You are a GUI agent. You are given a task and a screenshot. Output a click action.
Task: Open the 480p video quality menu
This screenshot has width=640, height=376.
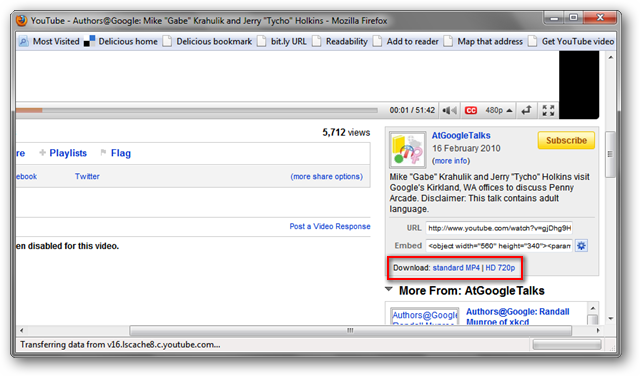coord(498,110)
